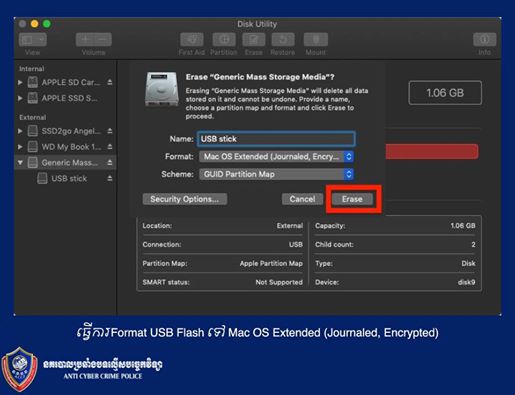Open the Scheme dropdown (GUID Partition Map)

click(276, 174)
